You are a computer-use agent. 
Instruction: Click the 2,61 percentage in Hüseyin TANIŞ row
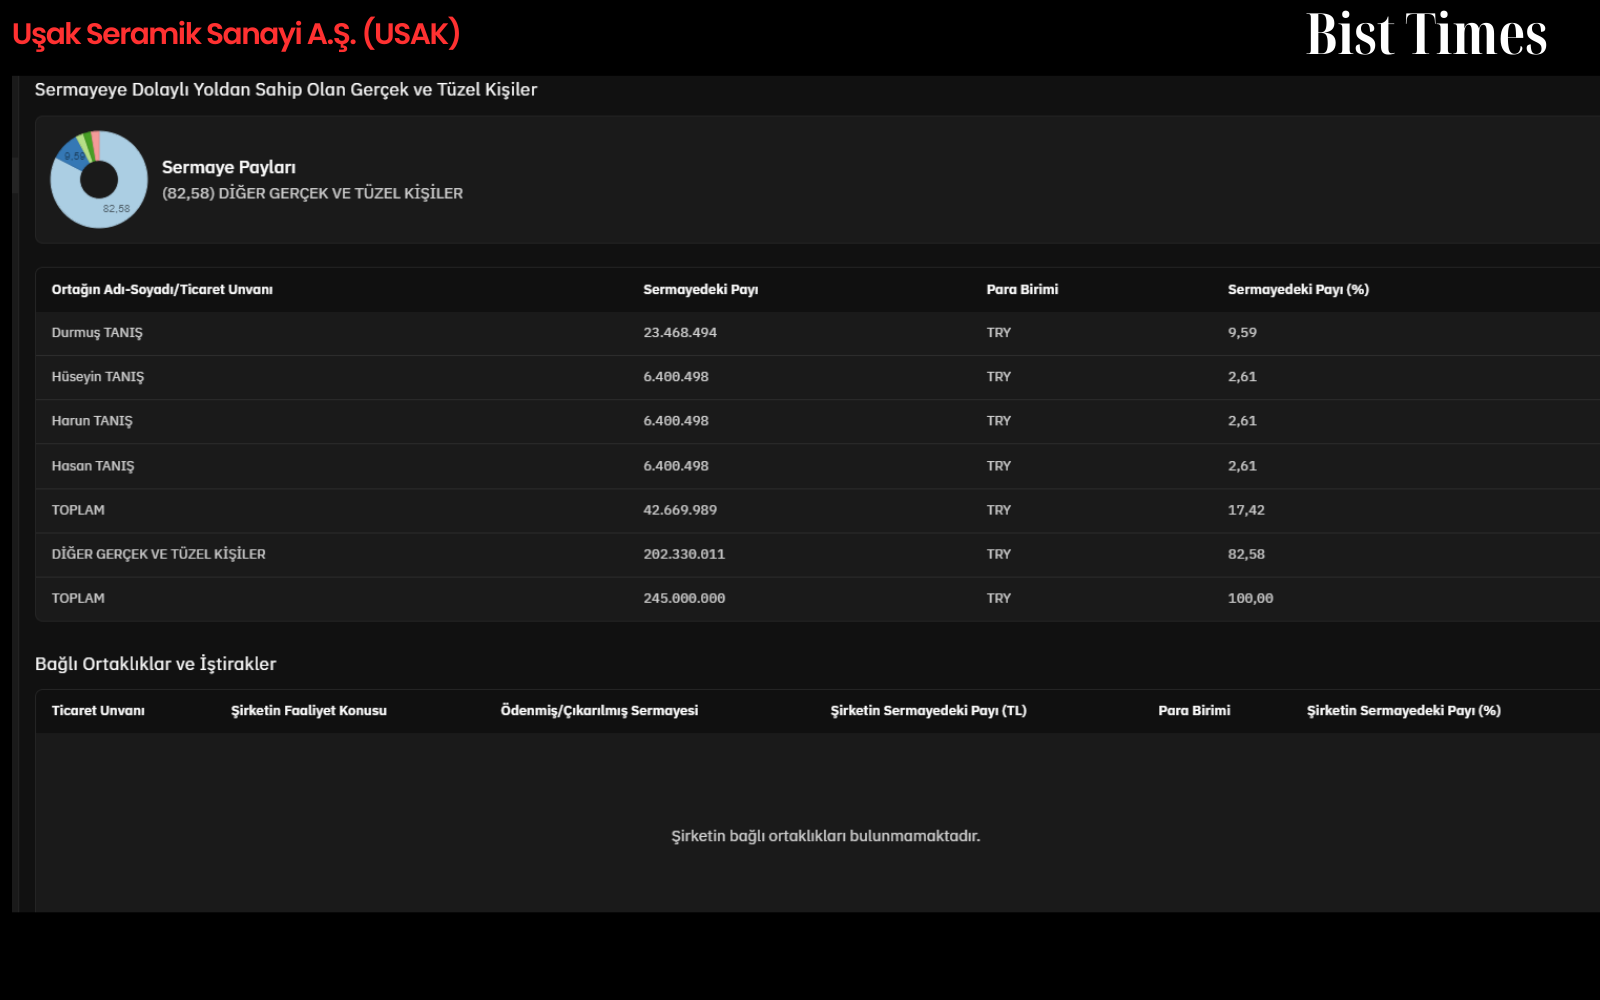pyautogui.click(x=1242, y=377)
